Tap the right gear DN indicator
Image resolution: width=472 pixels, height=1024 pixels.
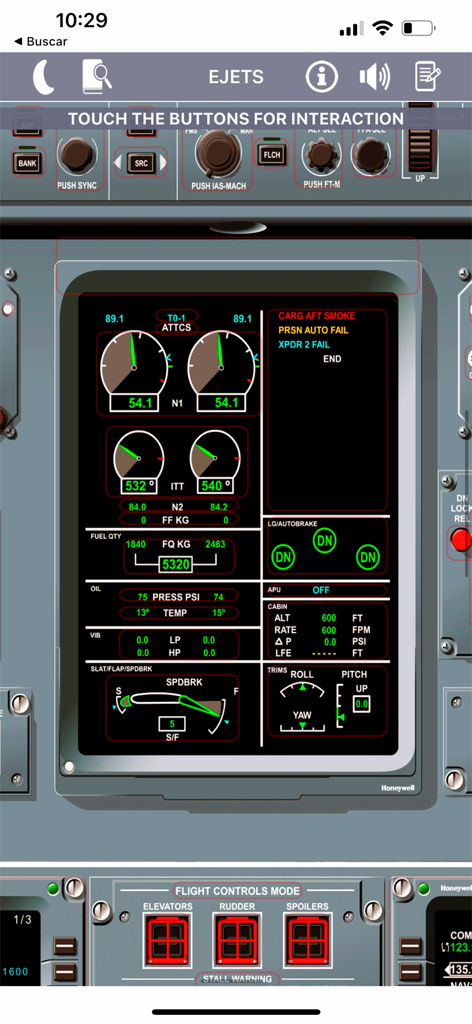tap(368, 557)
